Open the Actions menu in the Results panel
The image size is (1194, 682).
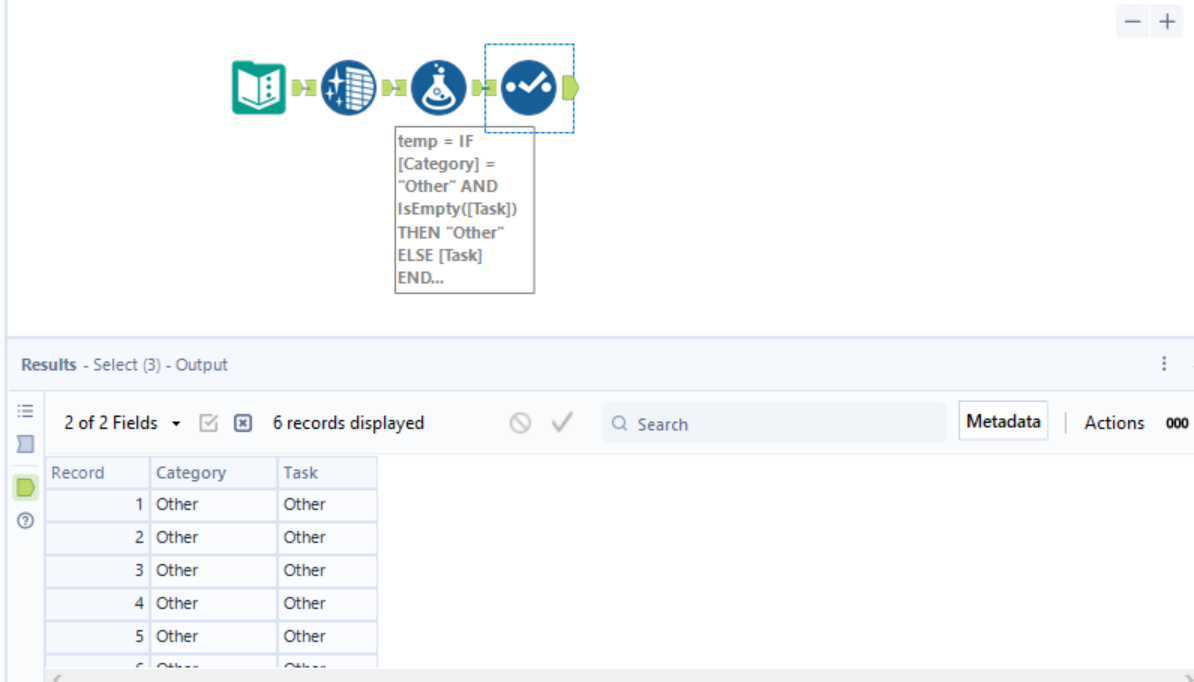coord(1114,422)
